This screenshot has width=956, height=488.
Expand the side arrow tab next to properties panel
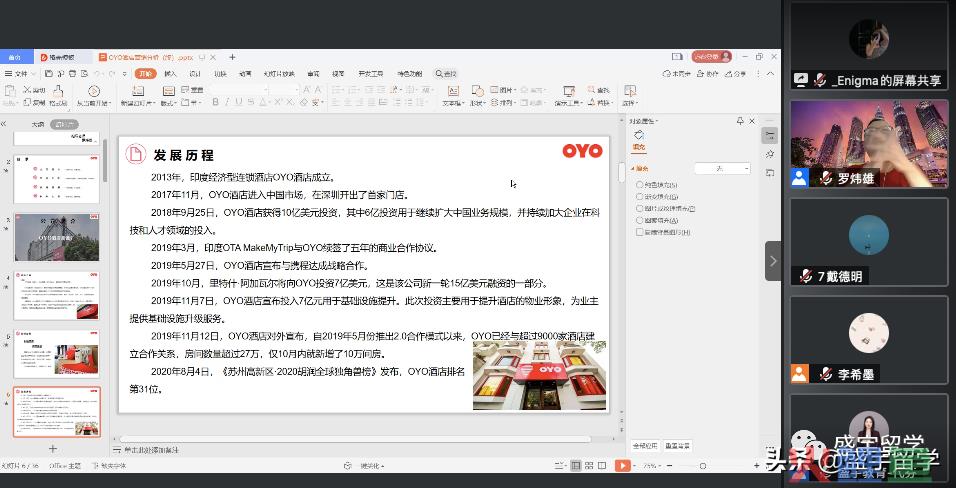[773, 261]
